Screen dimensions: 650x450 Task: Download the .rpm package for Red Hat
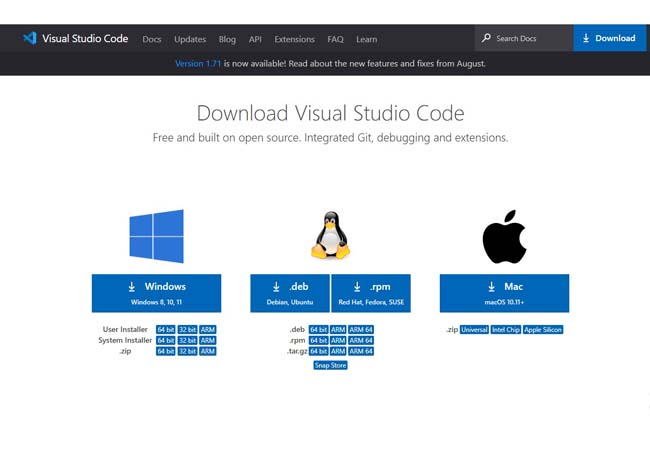coord(371,293)
